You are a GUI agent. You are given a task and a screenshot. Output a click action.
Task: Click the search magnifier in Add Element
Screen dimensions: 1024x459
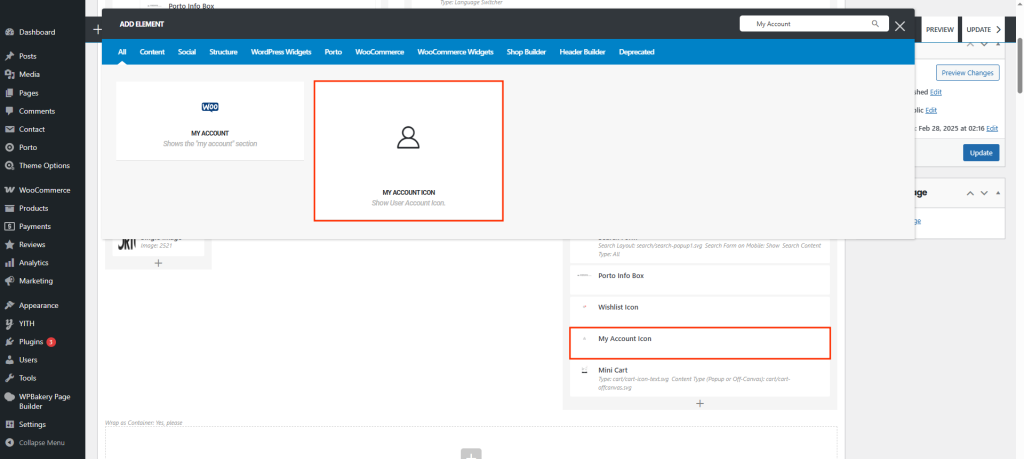(875, 23)
